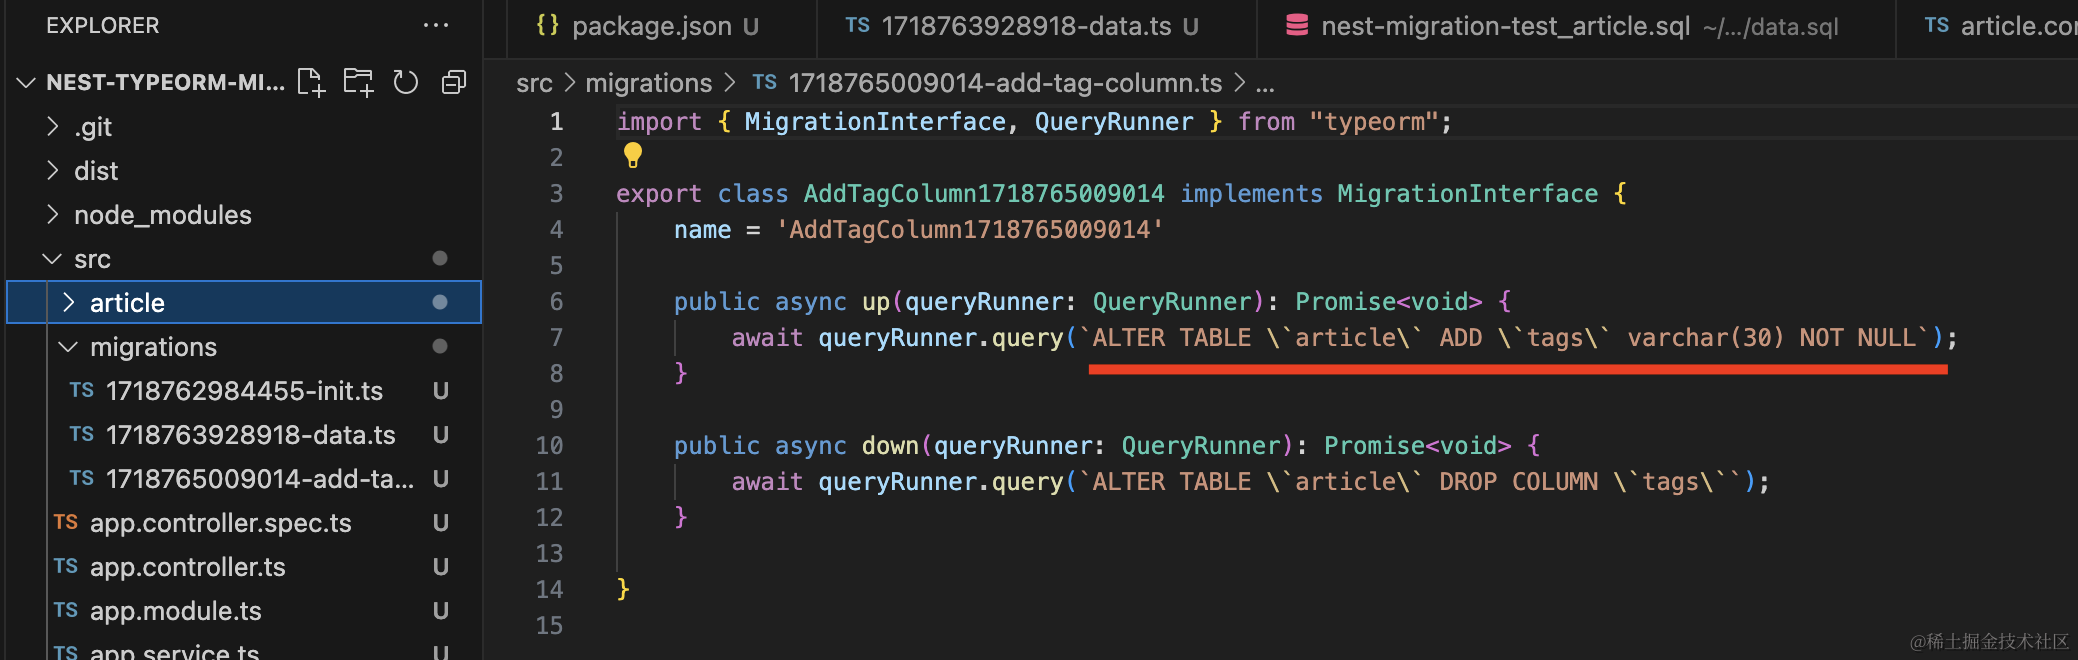The height and width of the screenshot is (660, 2078).
Task: Click the yellow lightbulb quick-fix icon
Action: pos(633,155)
